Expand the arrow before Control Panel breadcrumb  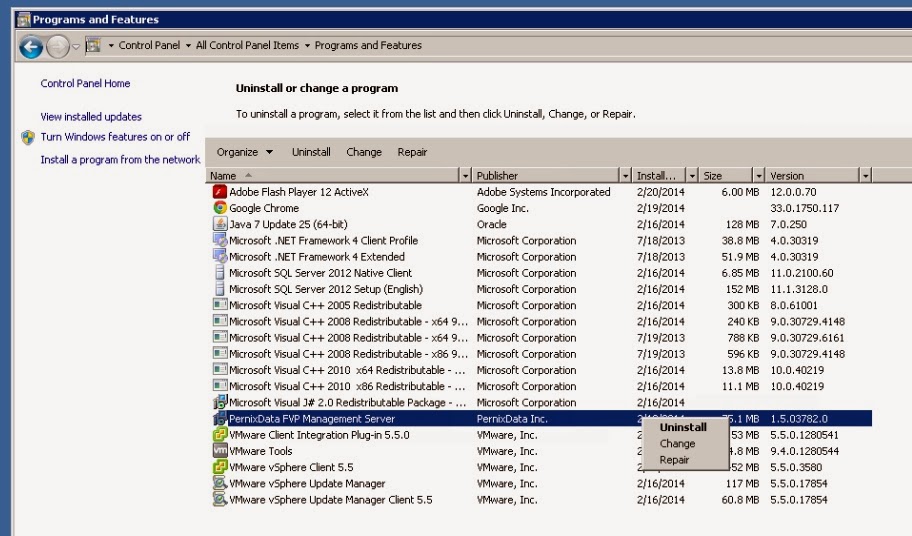pos(111,45)
